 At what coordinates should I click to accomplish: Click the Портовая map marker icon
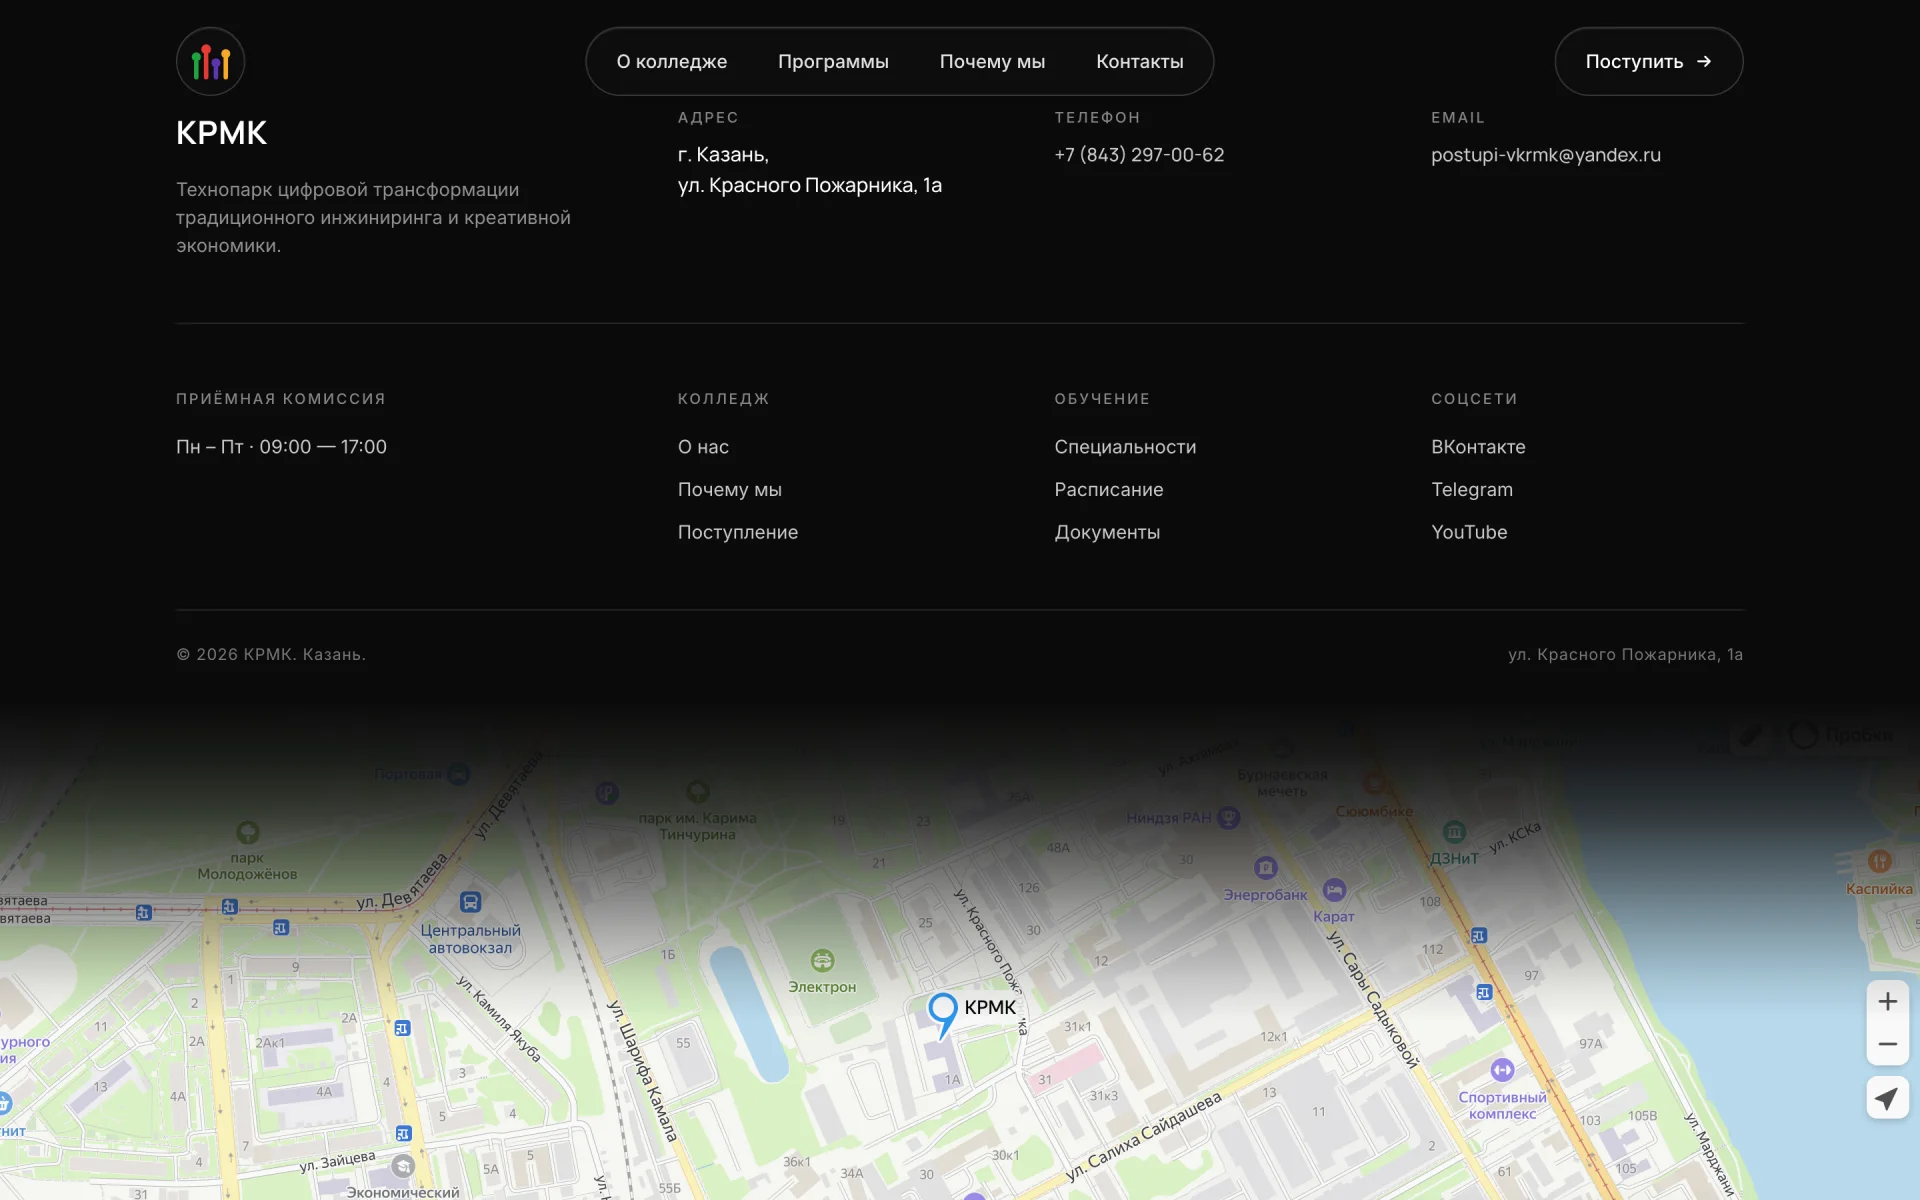point(458,774)
